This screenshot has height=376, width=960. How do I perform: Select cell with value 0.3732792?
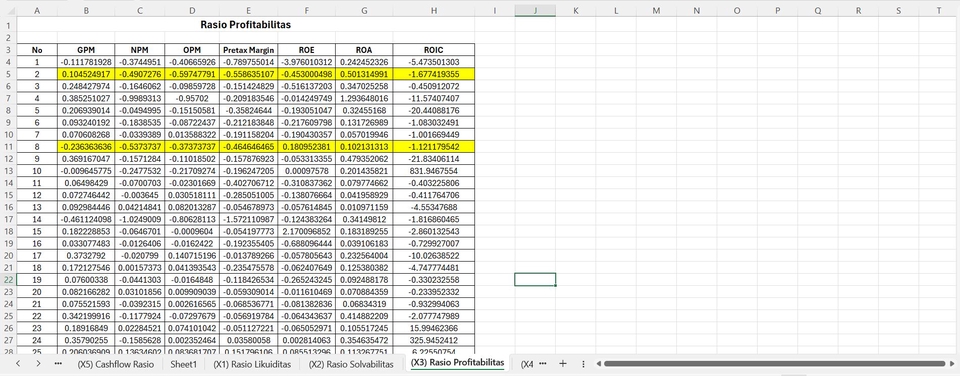pos(86,255)
